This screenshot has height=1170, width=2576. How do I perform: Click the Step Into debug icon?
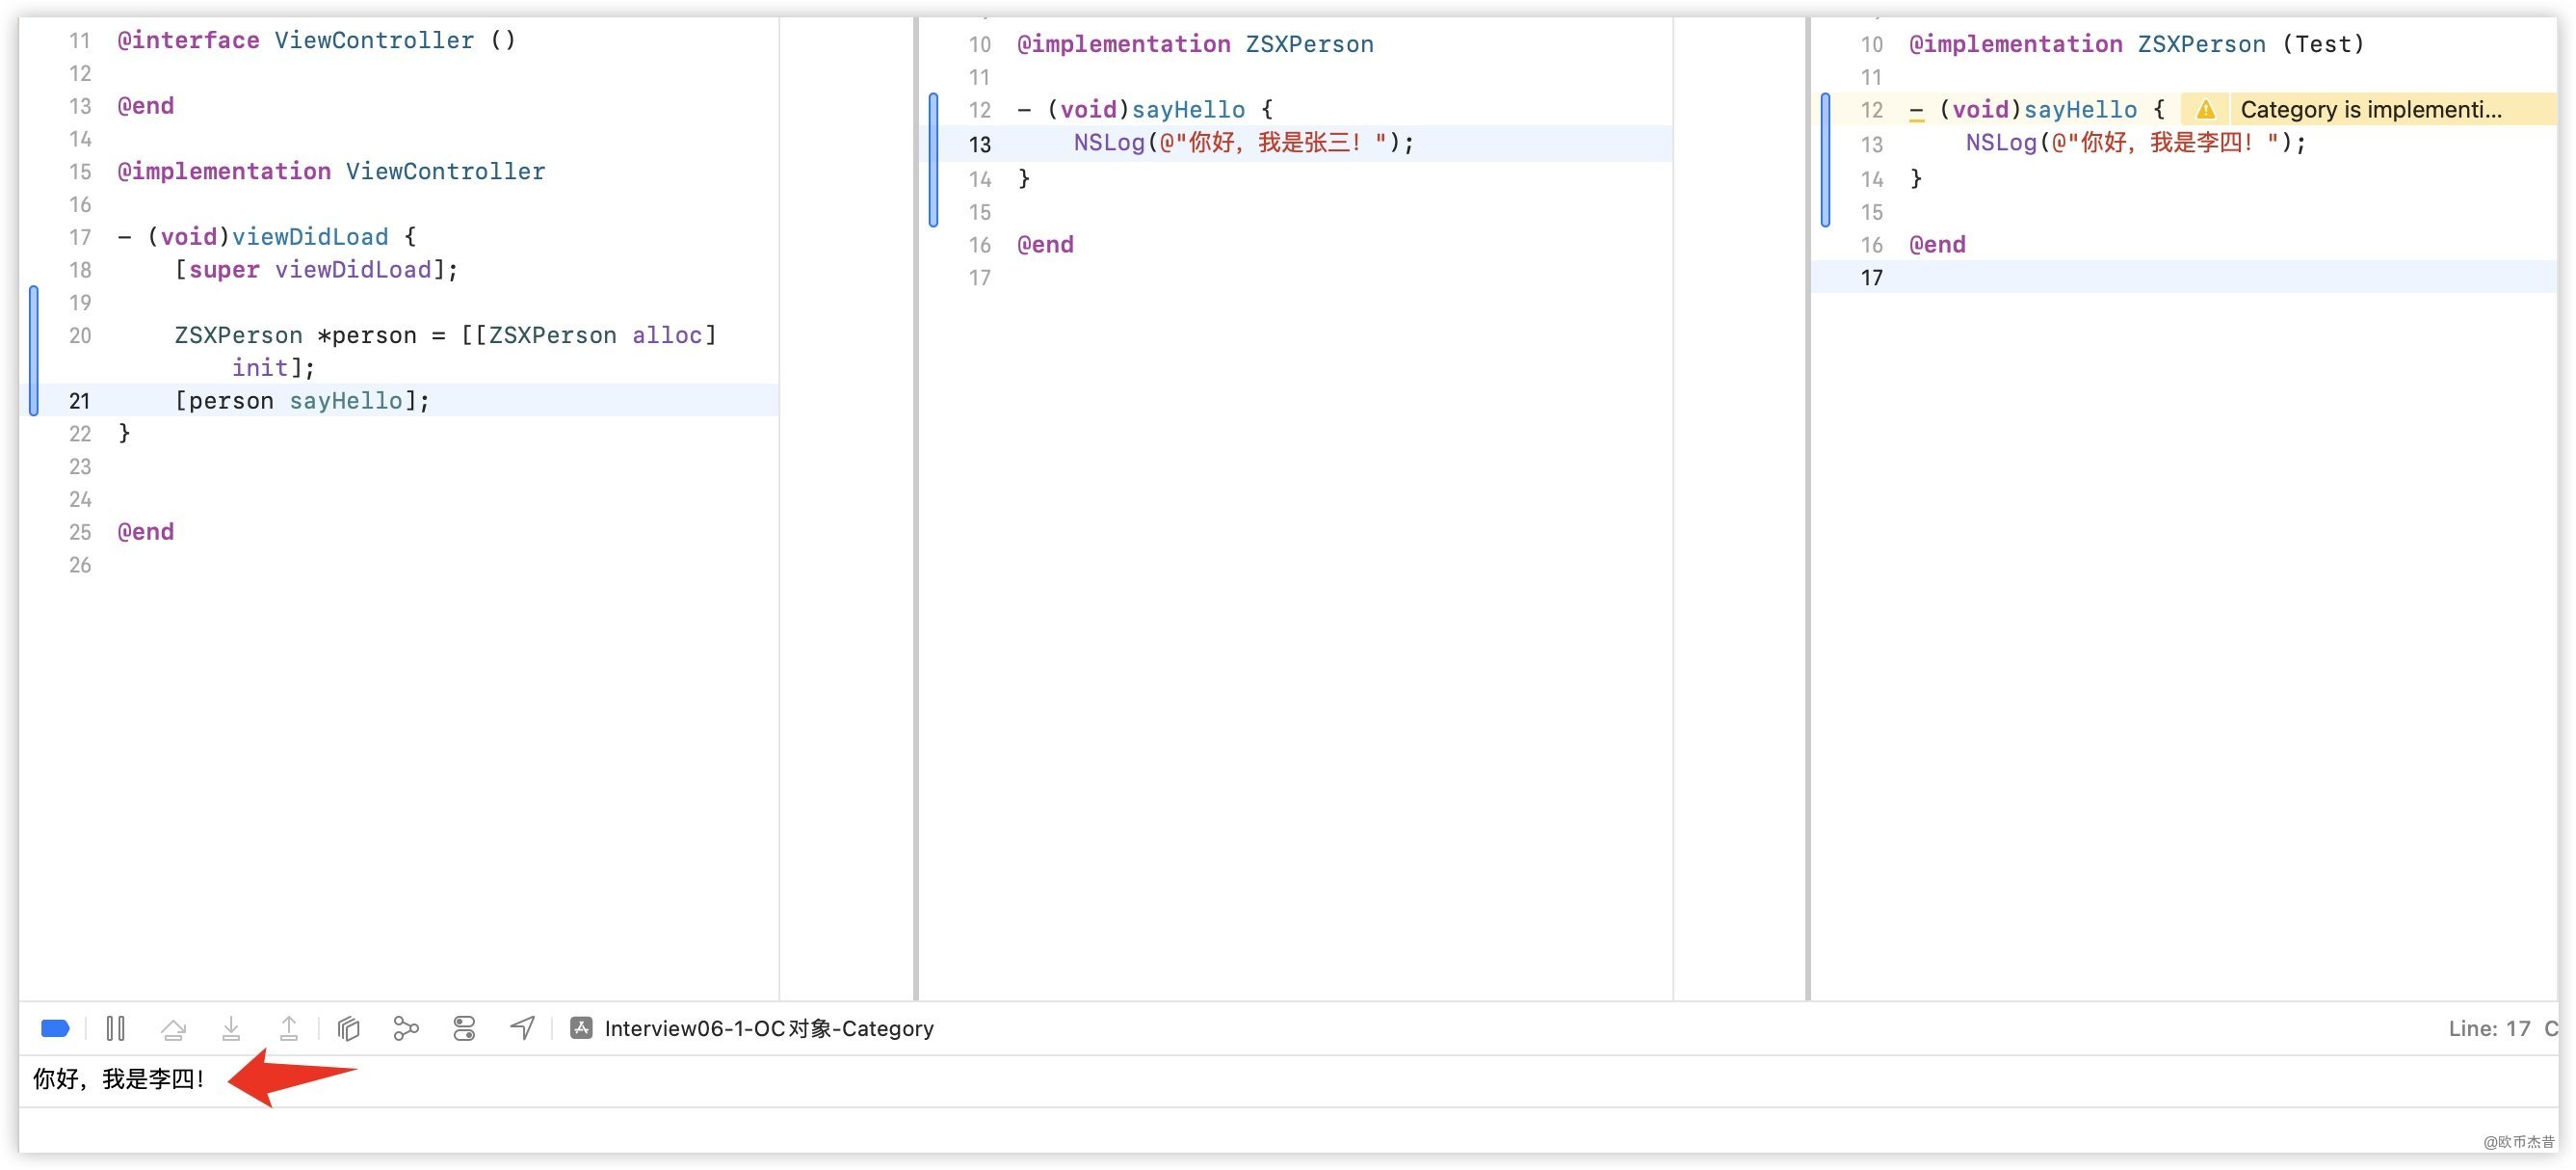[x=231, y=1028]
